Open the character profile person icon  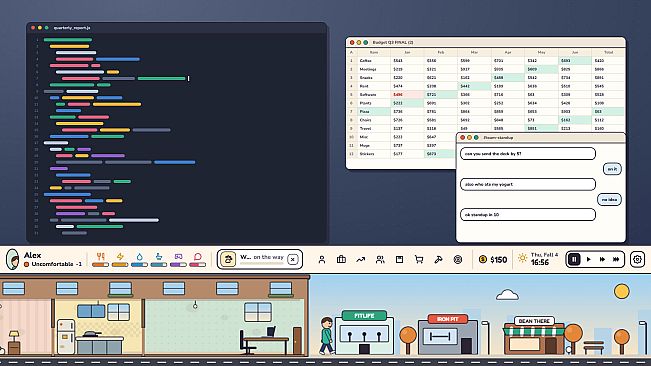322,260
